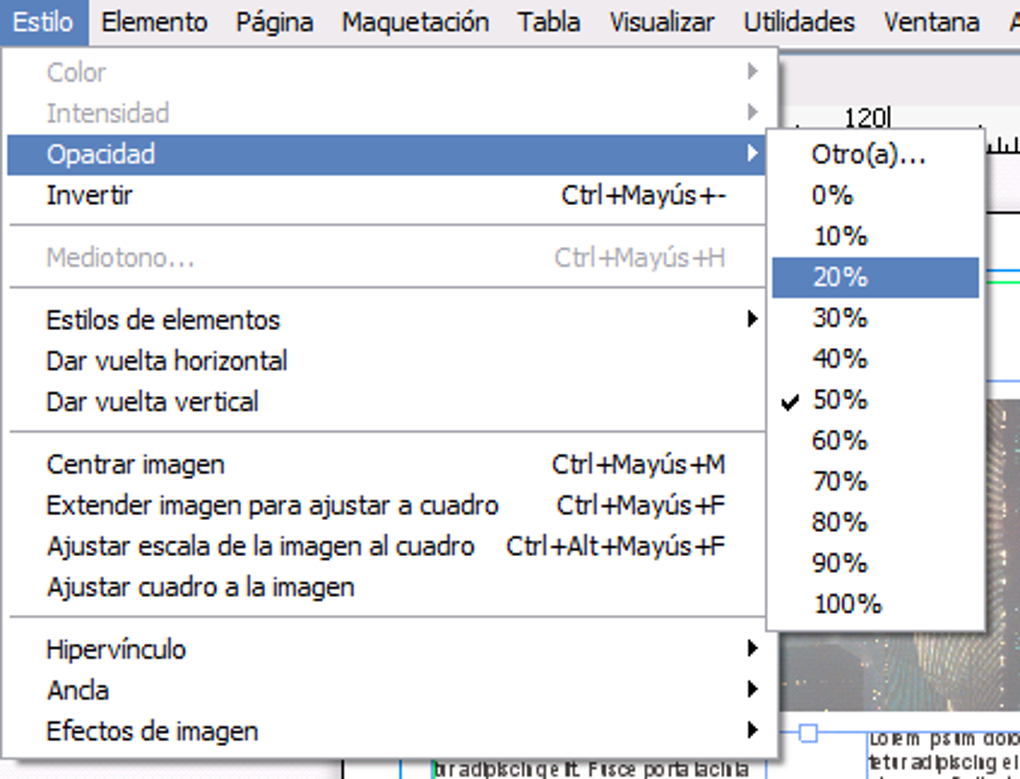
Task: Choose Otro(a)... opacity option
Action: [868, 154]
